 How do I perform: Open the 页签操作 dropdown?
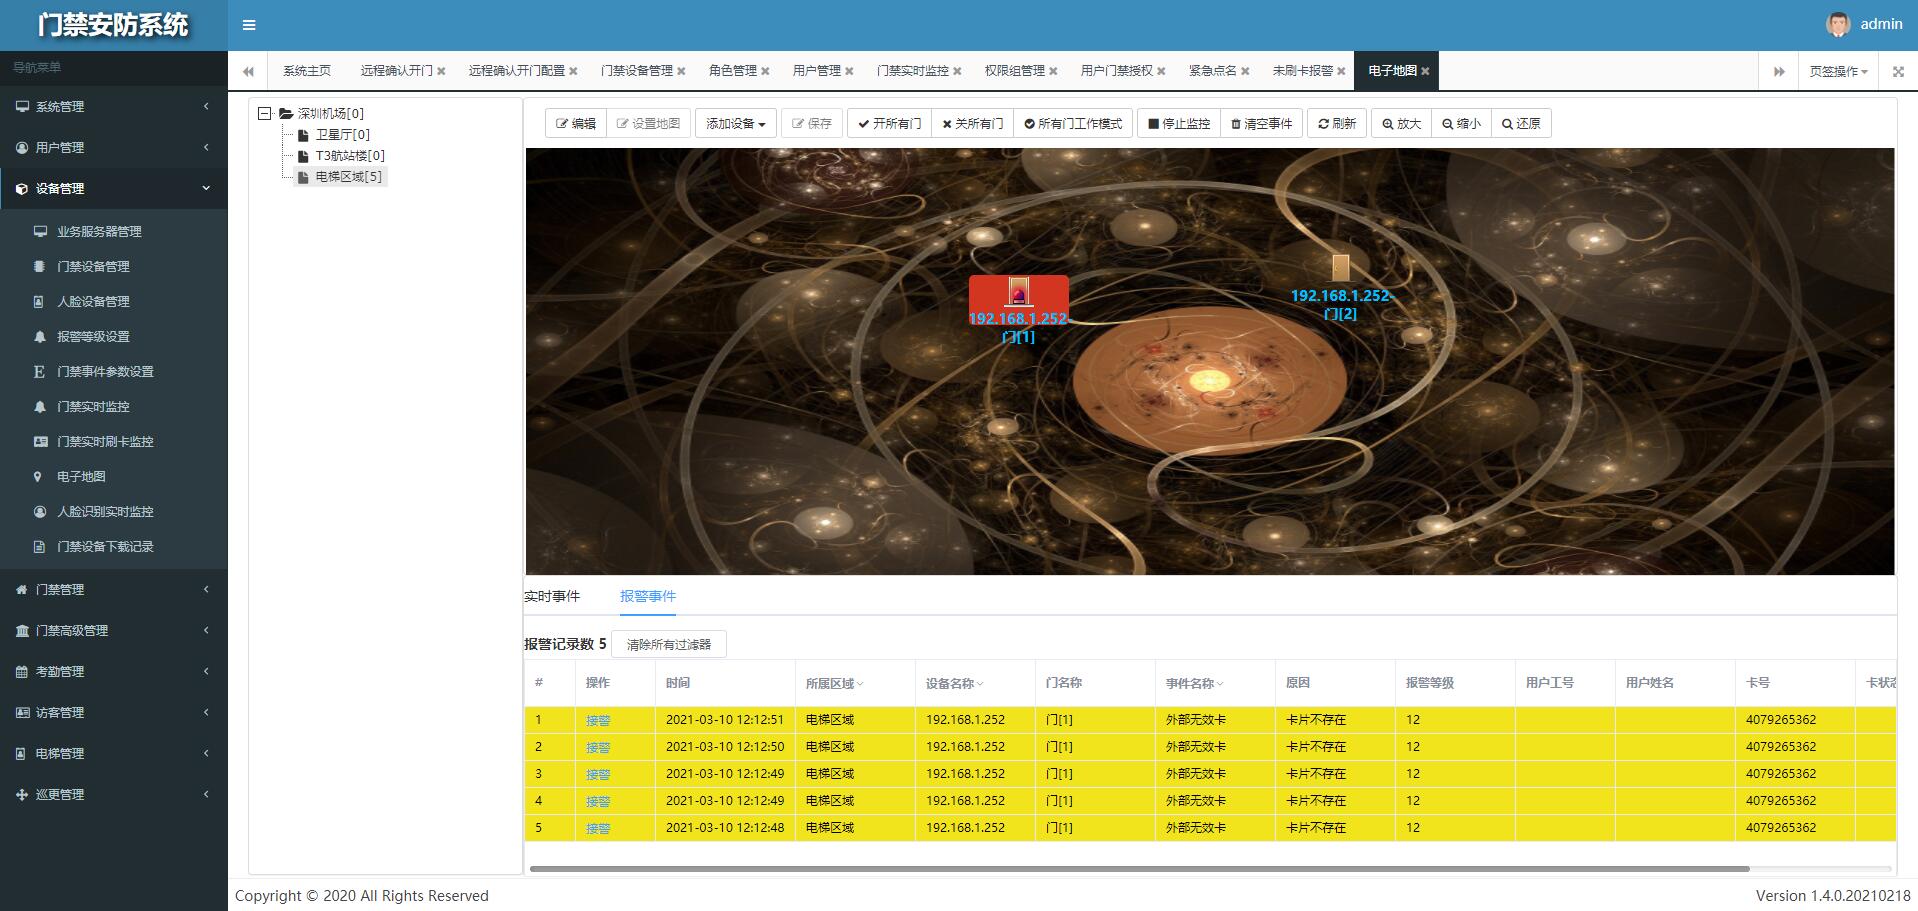point(1838,71)
